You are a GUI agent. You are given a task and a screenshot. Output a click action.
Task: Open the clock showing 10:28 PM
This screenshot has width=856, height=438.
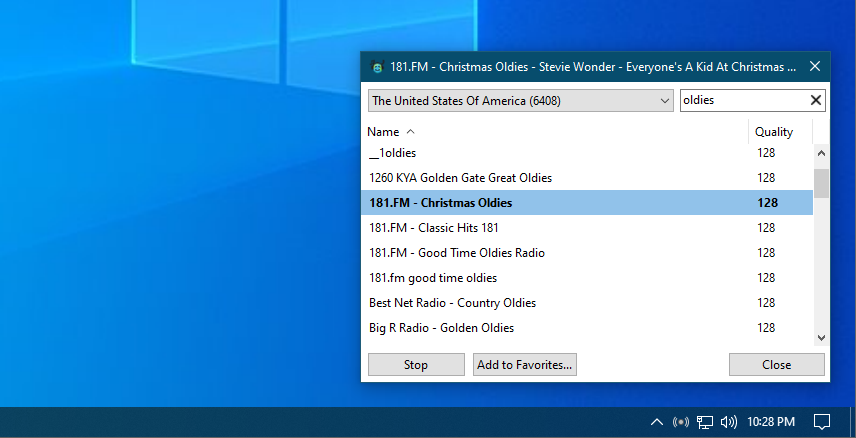click(771, 422)
